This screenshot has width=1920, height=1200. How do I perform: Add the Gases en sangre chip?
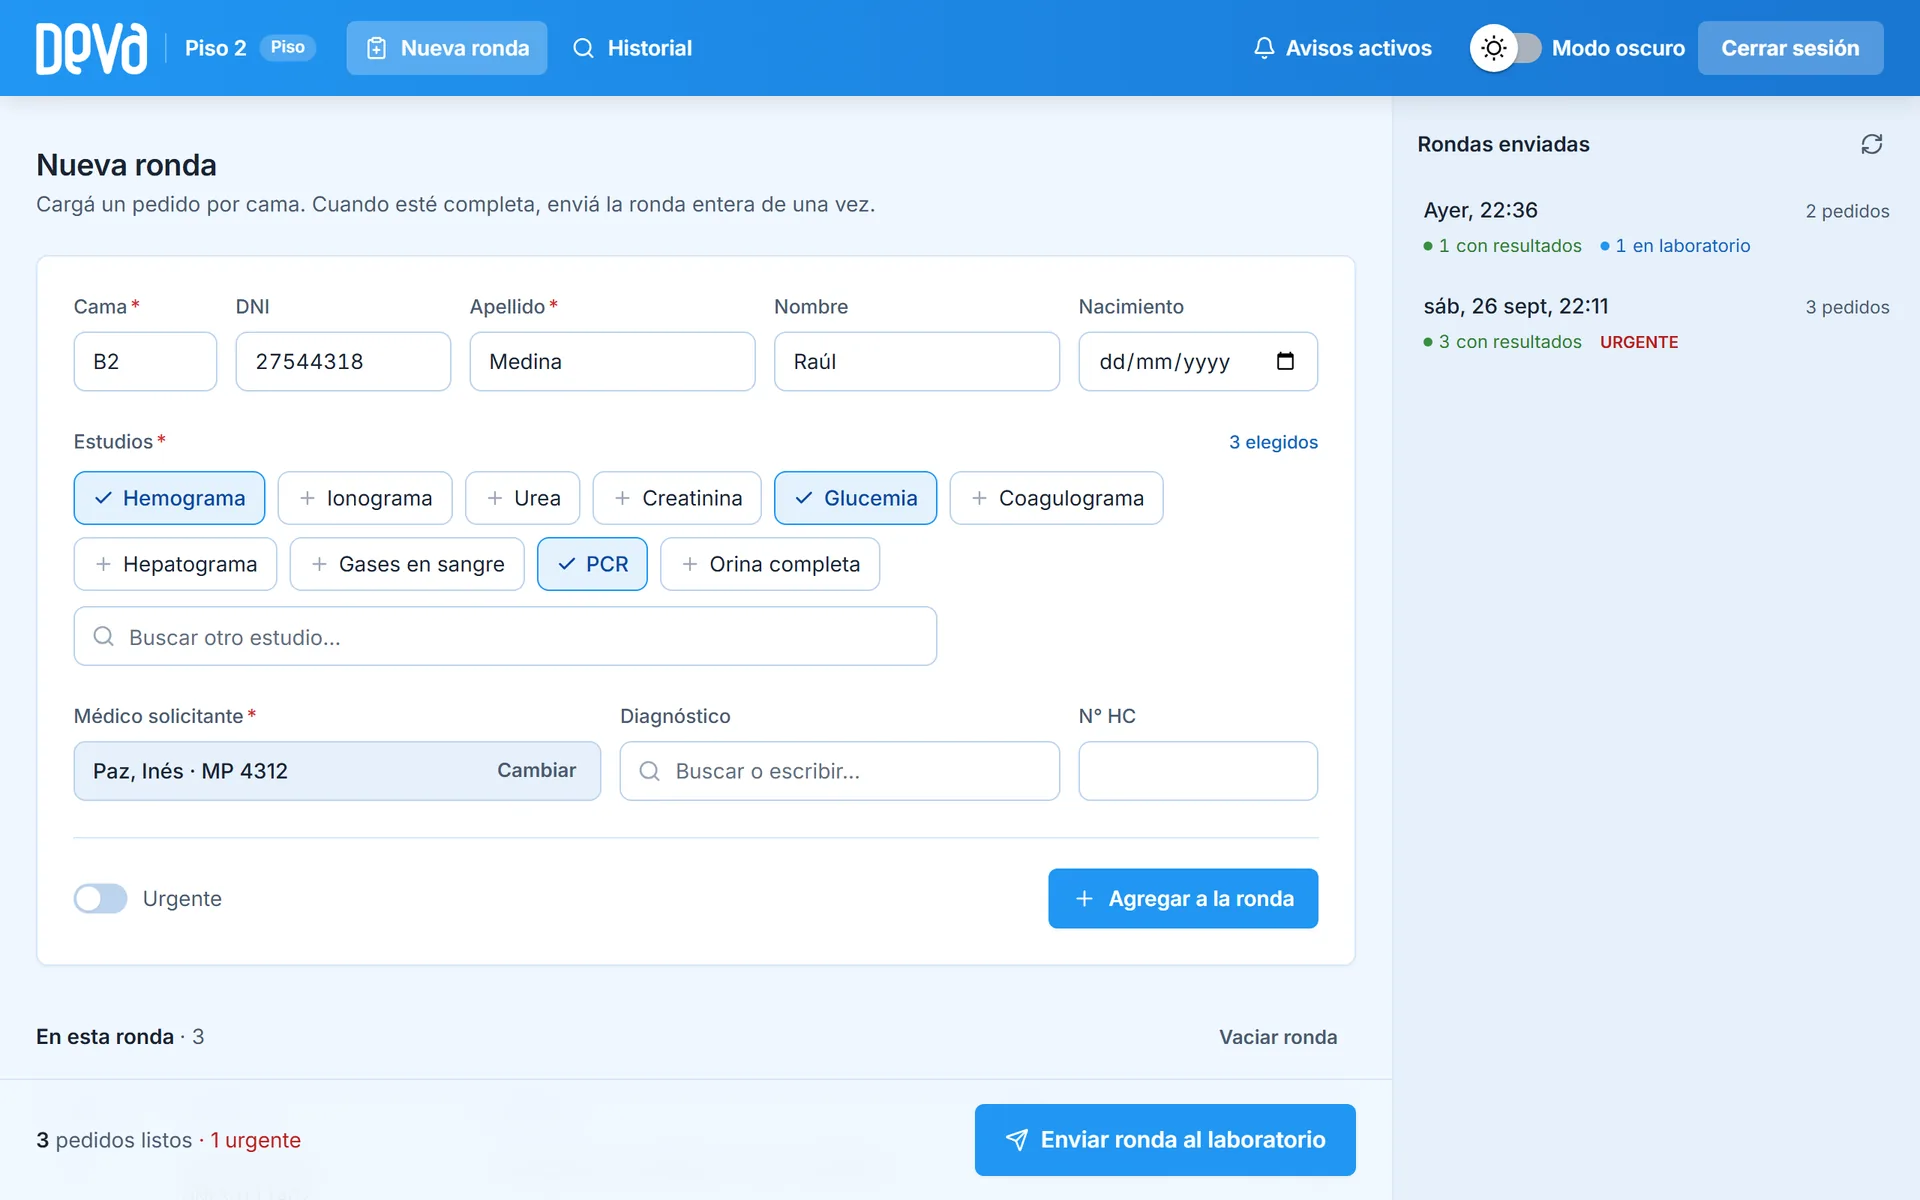click(407, 564)
